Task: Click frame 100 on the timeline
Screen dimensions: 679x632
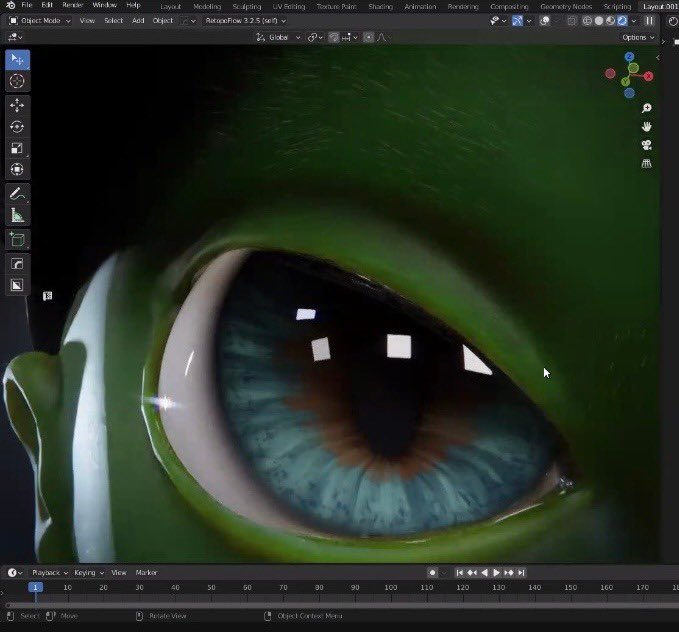Action: pyautogui.click(x=391, y=587)
